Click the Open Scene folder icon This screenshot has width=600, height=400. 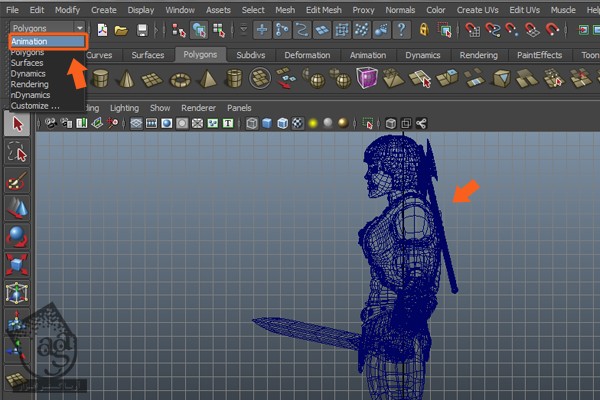[x=121, y=29]
